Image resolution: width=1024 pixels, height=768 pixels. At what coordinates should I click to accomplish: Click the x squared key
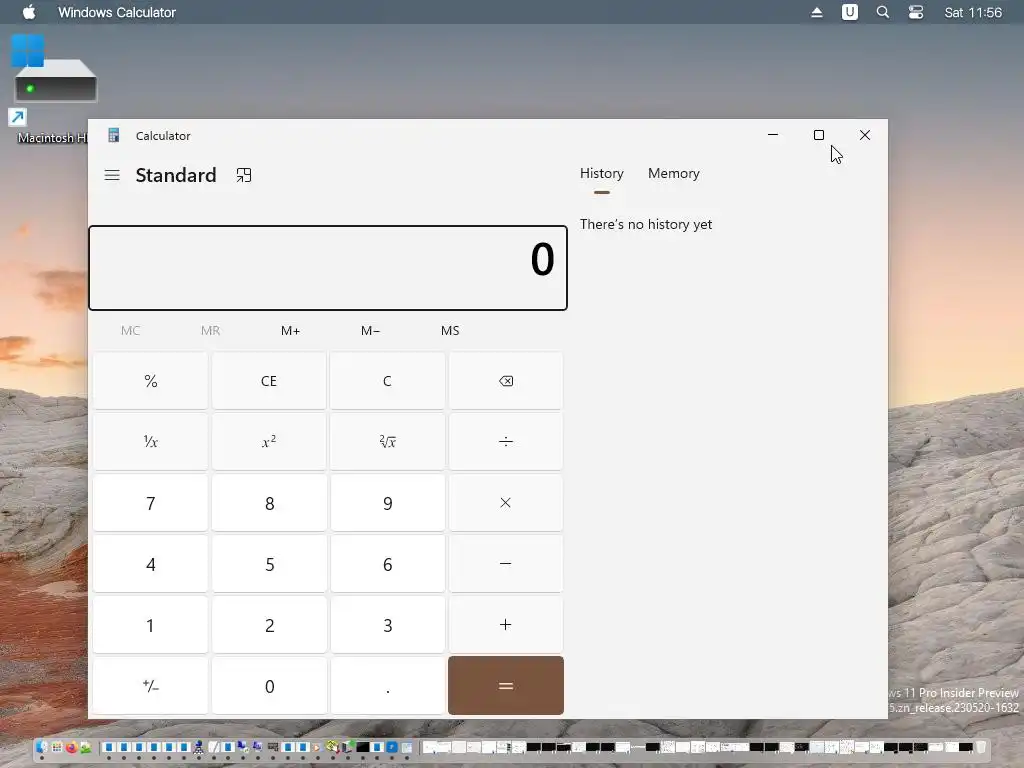(269, 442)
